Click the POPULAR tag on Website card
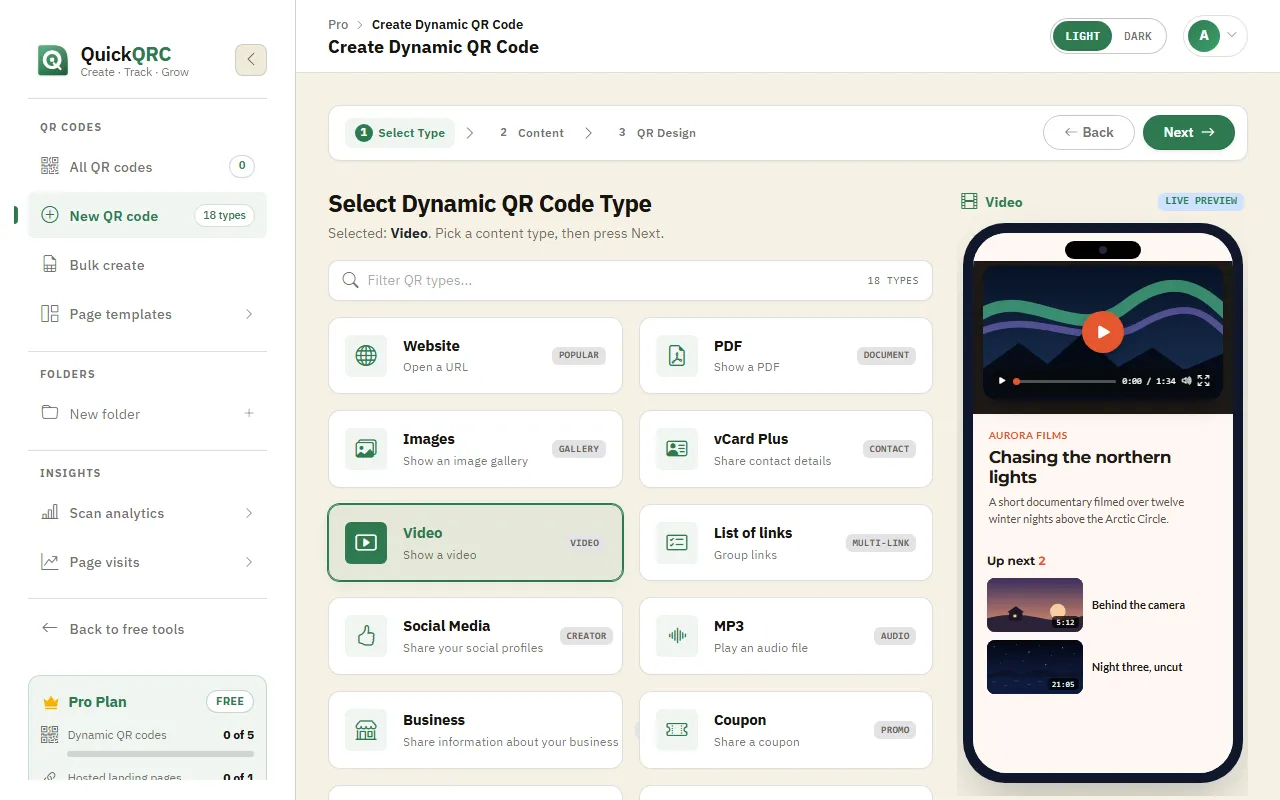Screen dimensions: 1280x800 click(x=579, y=355)
